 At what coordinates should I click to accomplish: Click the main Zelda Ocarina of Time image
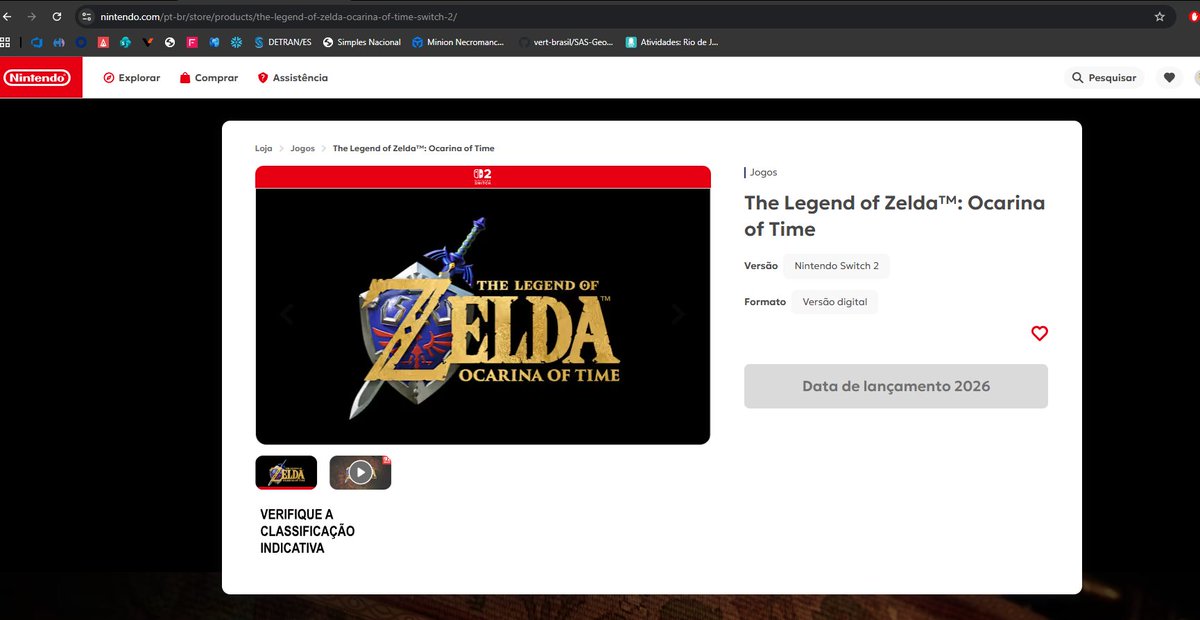coord(483,316)
